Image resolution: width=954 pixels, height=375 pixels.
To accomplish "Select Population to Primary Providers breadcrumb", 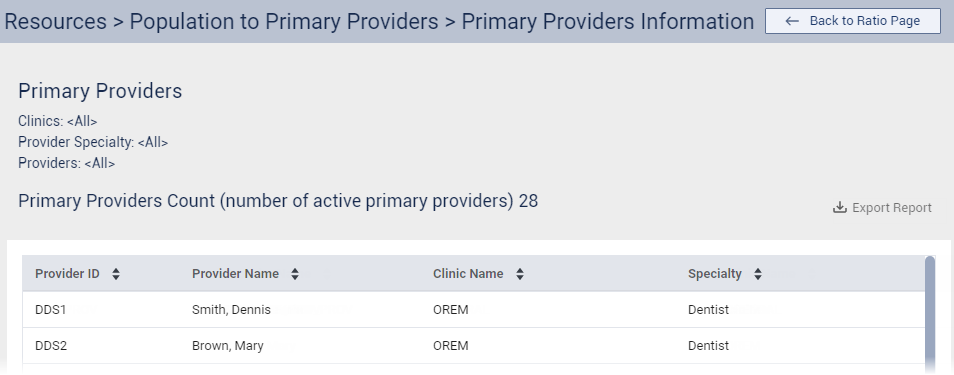I will tap(284, 21).
